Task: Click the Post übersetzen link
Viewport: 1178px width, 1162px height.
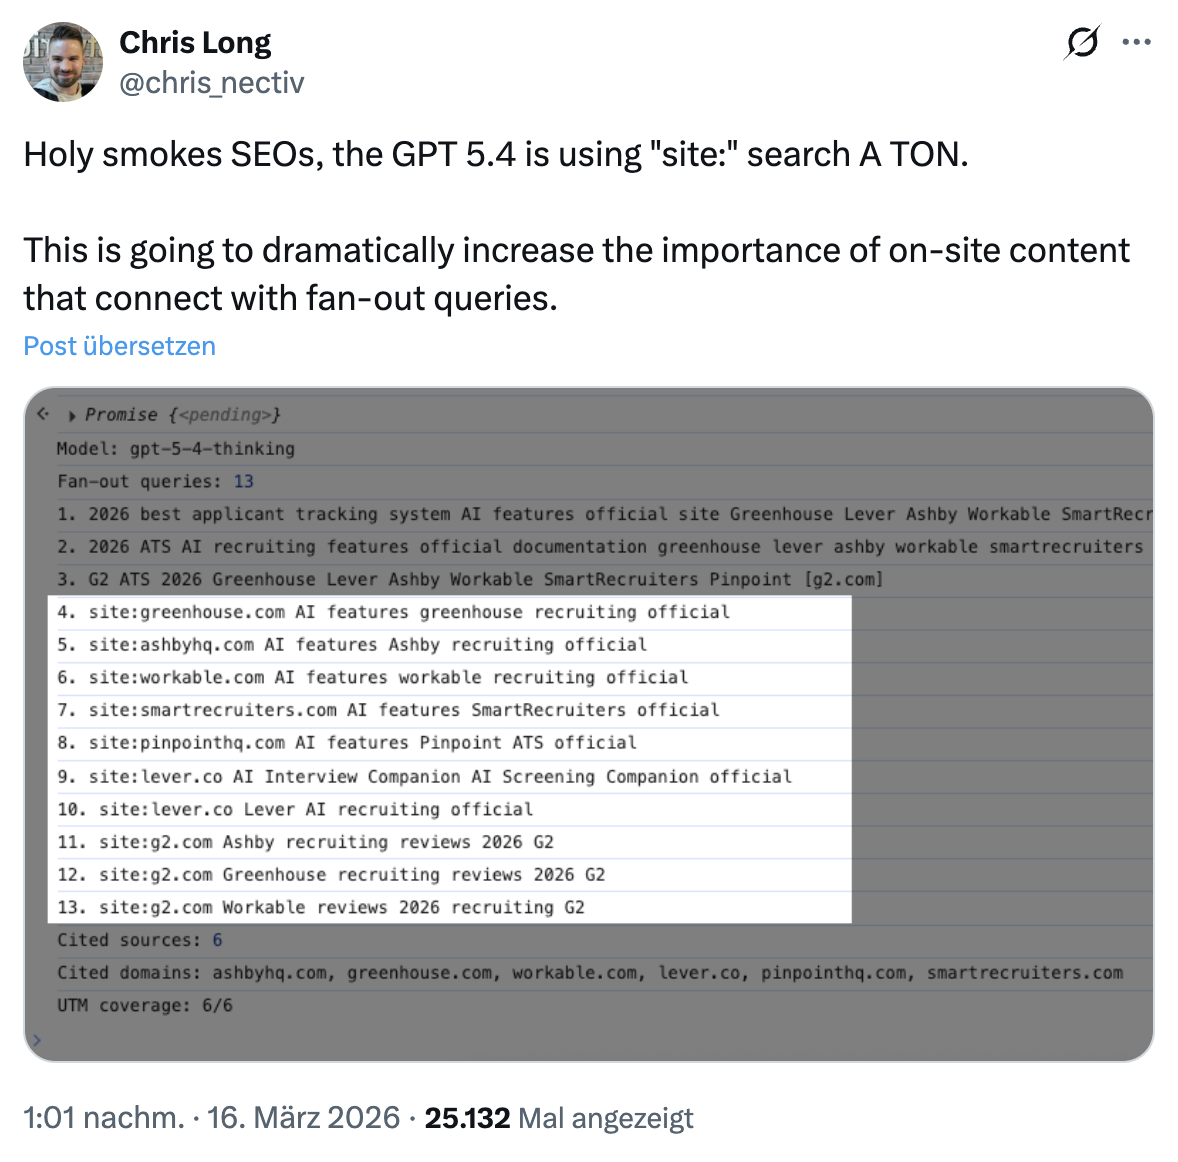Action: pos(118,346)
